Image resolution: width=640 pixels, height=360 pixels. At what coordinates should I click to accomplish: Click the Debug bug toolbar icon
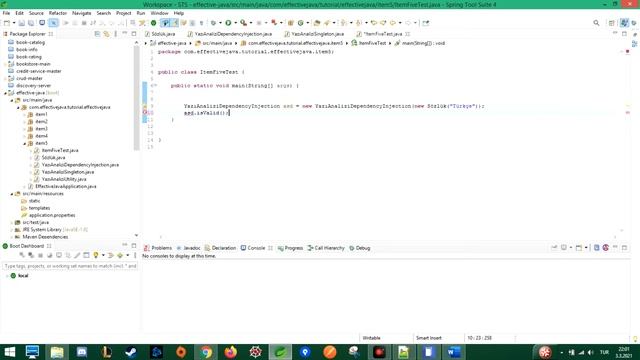tap(213, 23)
